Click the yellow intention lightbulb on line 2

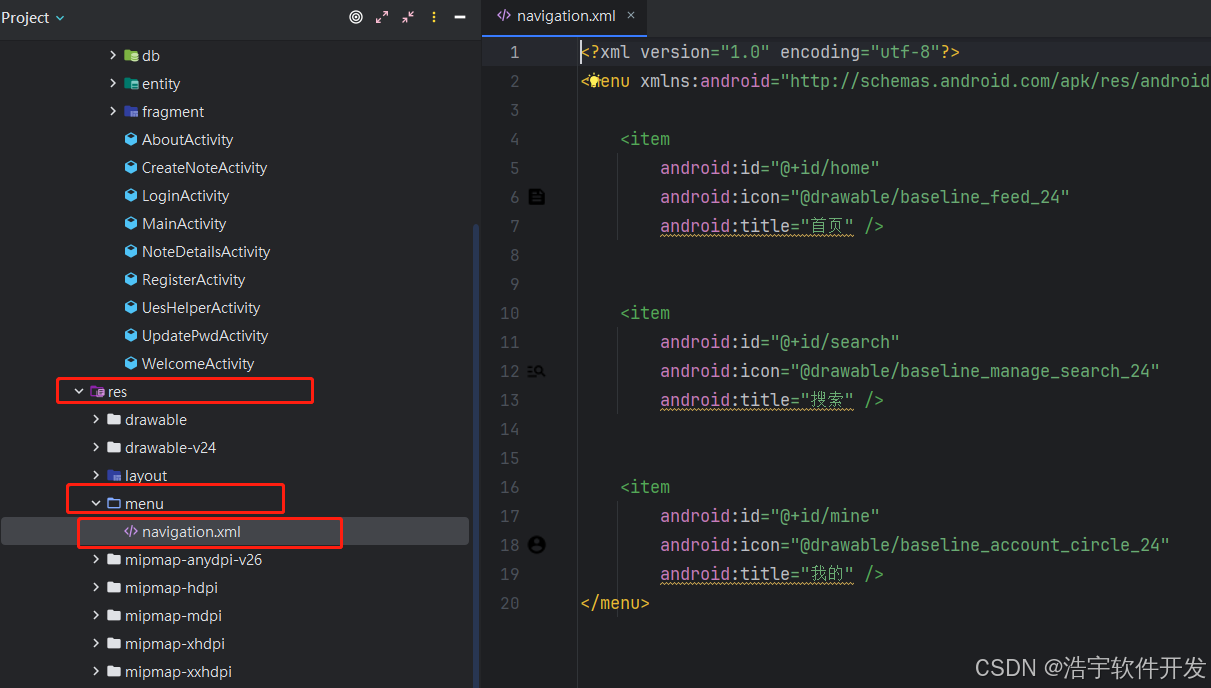click(594, 81)
